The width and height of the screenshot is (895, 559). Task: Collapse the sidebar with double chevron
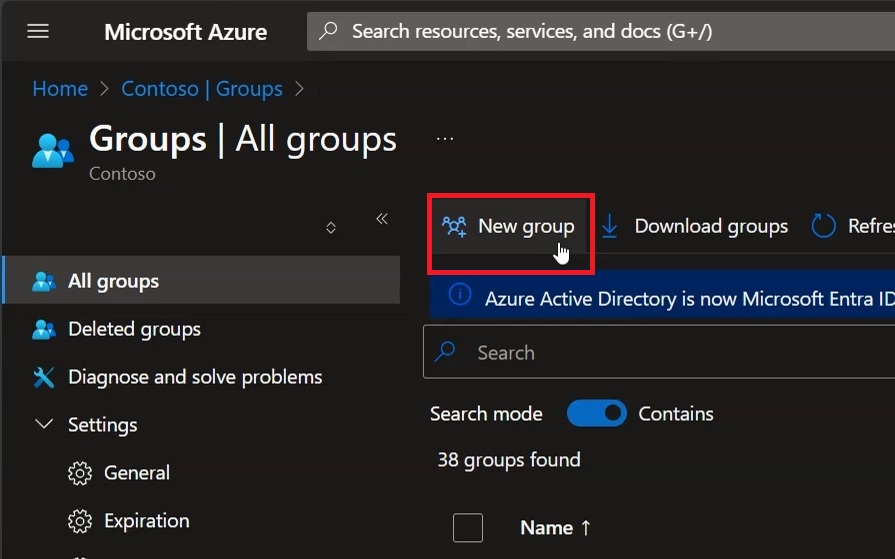coord(382,219)
